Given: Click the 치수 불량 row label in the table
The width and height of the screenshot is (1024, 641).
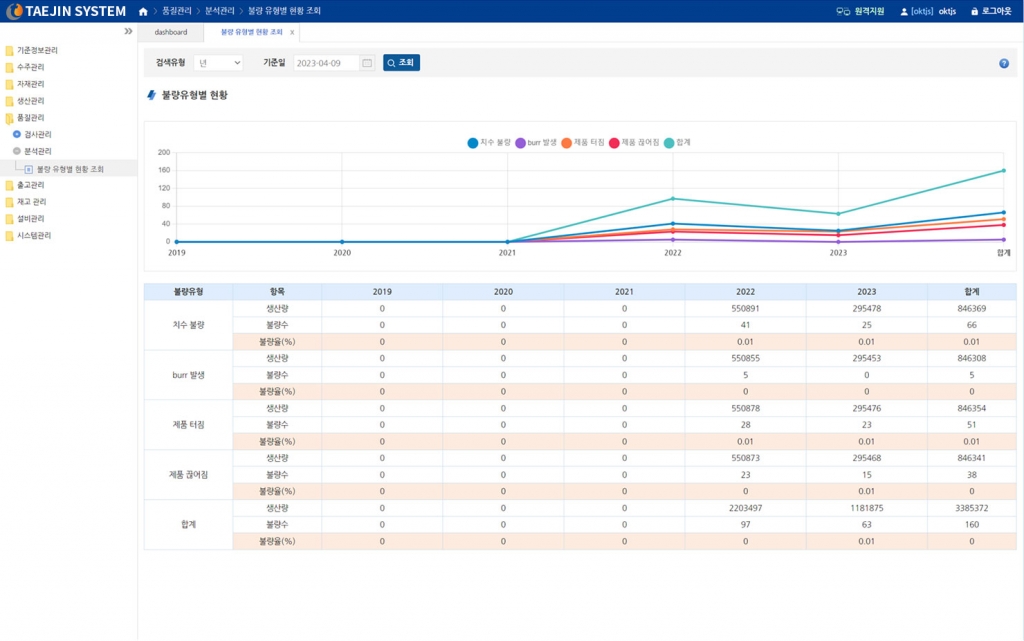Looking at the screenshot, I should tap(188, 325).
